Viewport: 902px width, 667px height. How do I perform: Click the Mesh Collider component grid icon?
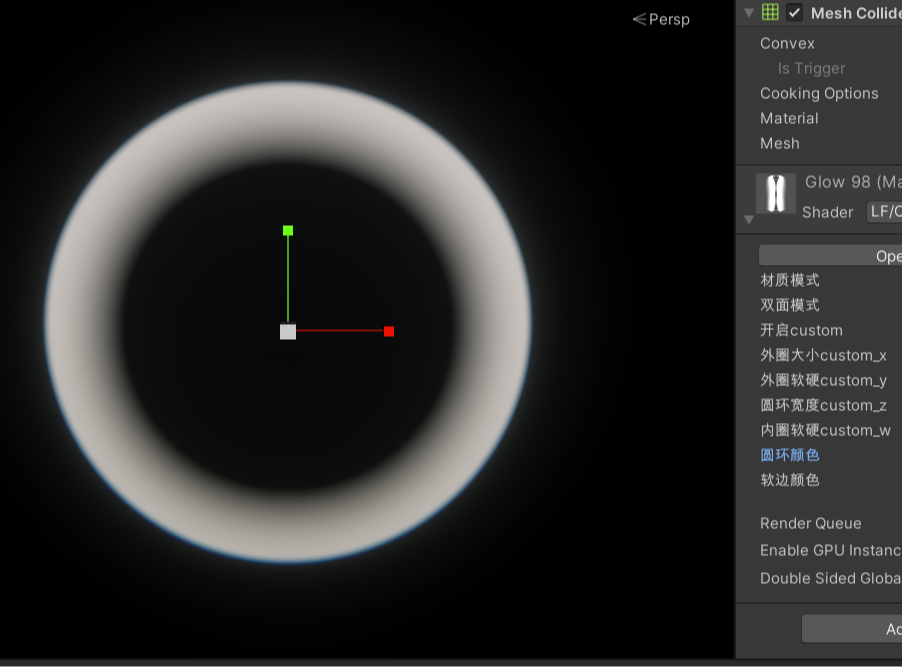click(x=770, y=13)
